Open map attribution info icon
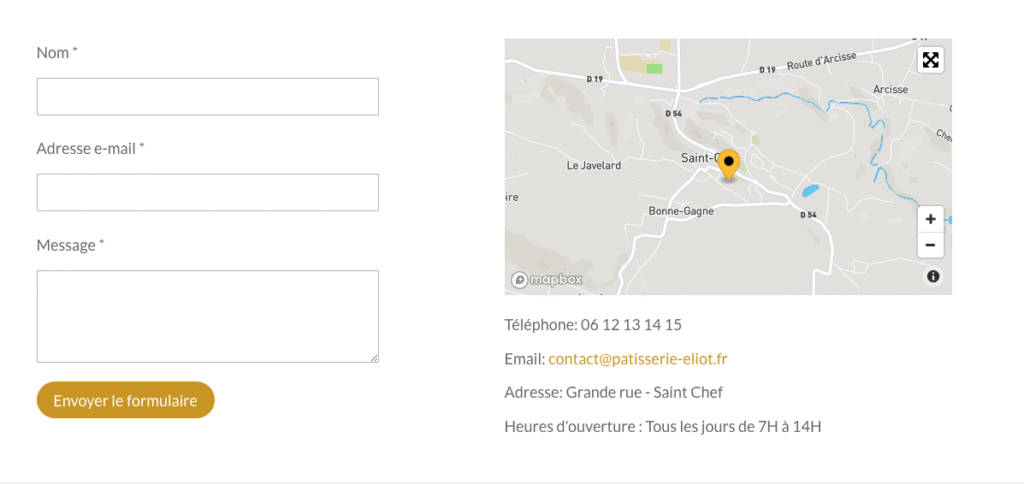1024x485 pixels. (x=933, y=277)
